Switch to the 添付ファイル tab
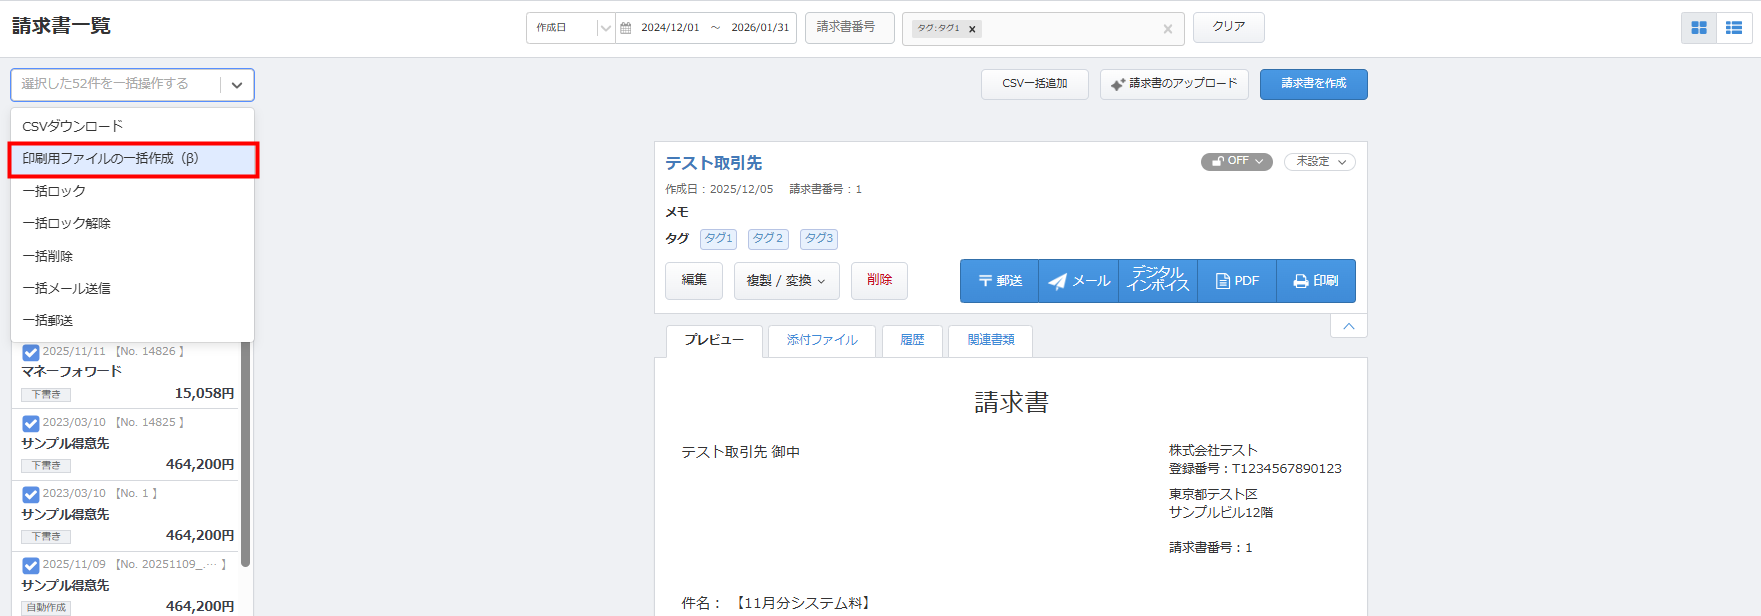Viewport: 1761px width, 616px height. tap(821, 340)
